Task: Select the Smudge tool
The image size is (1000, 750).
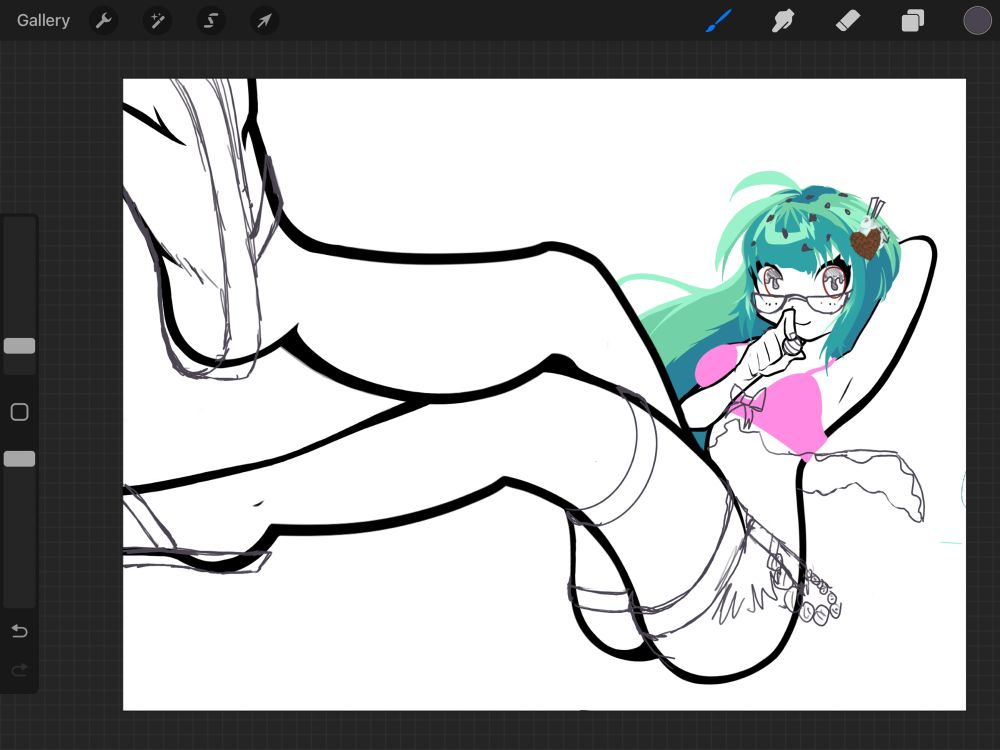Action: click(x=783, y=20)
